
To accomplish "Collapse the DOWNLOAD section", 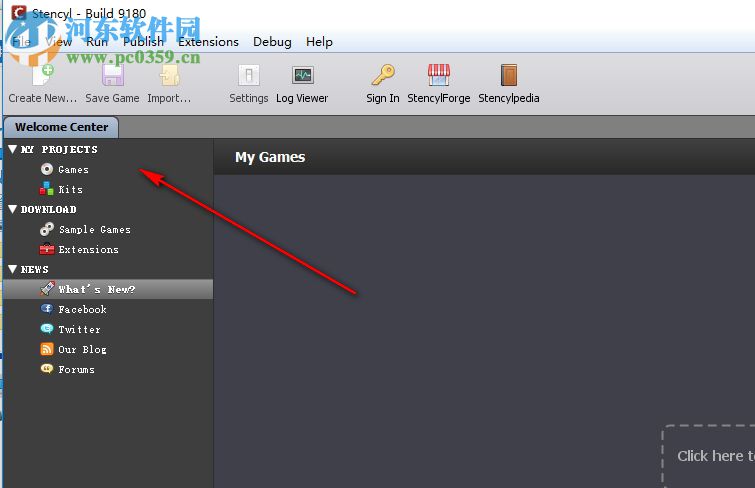I will pyautogui.click(x=13, y=209).
